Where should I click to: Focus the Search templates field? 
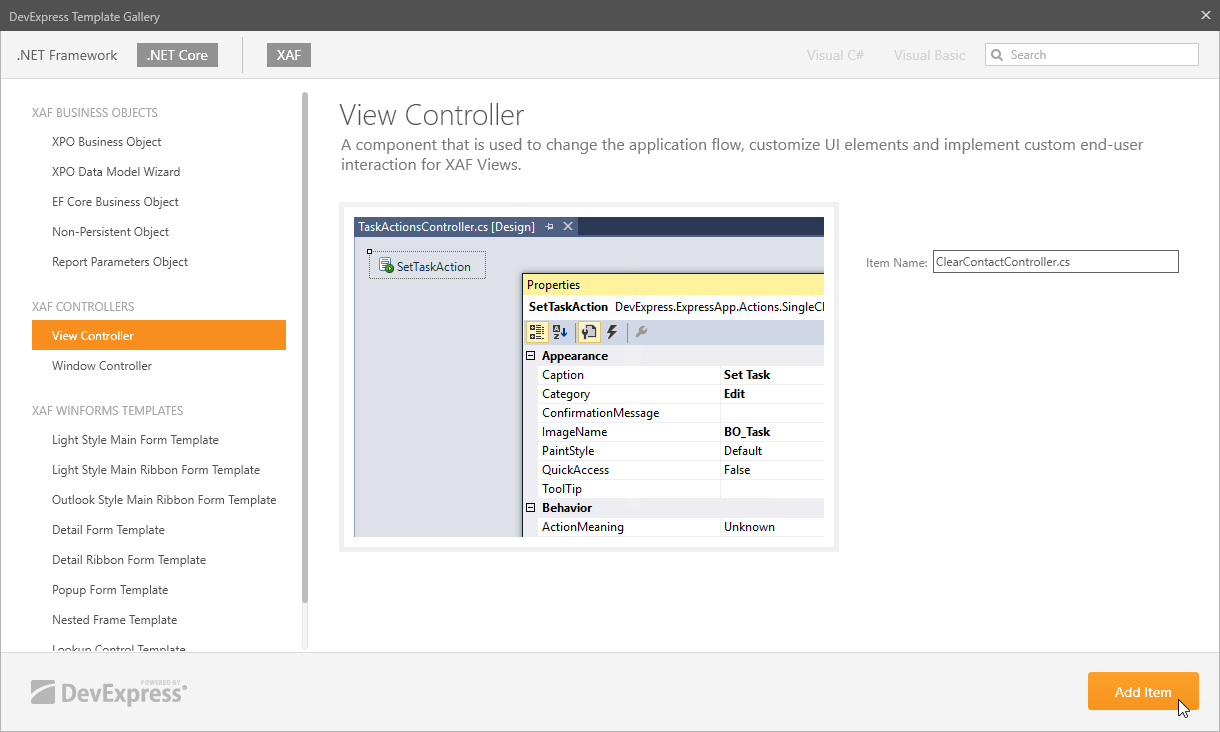(x=1092, y=55)
